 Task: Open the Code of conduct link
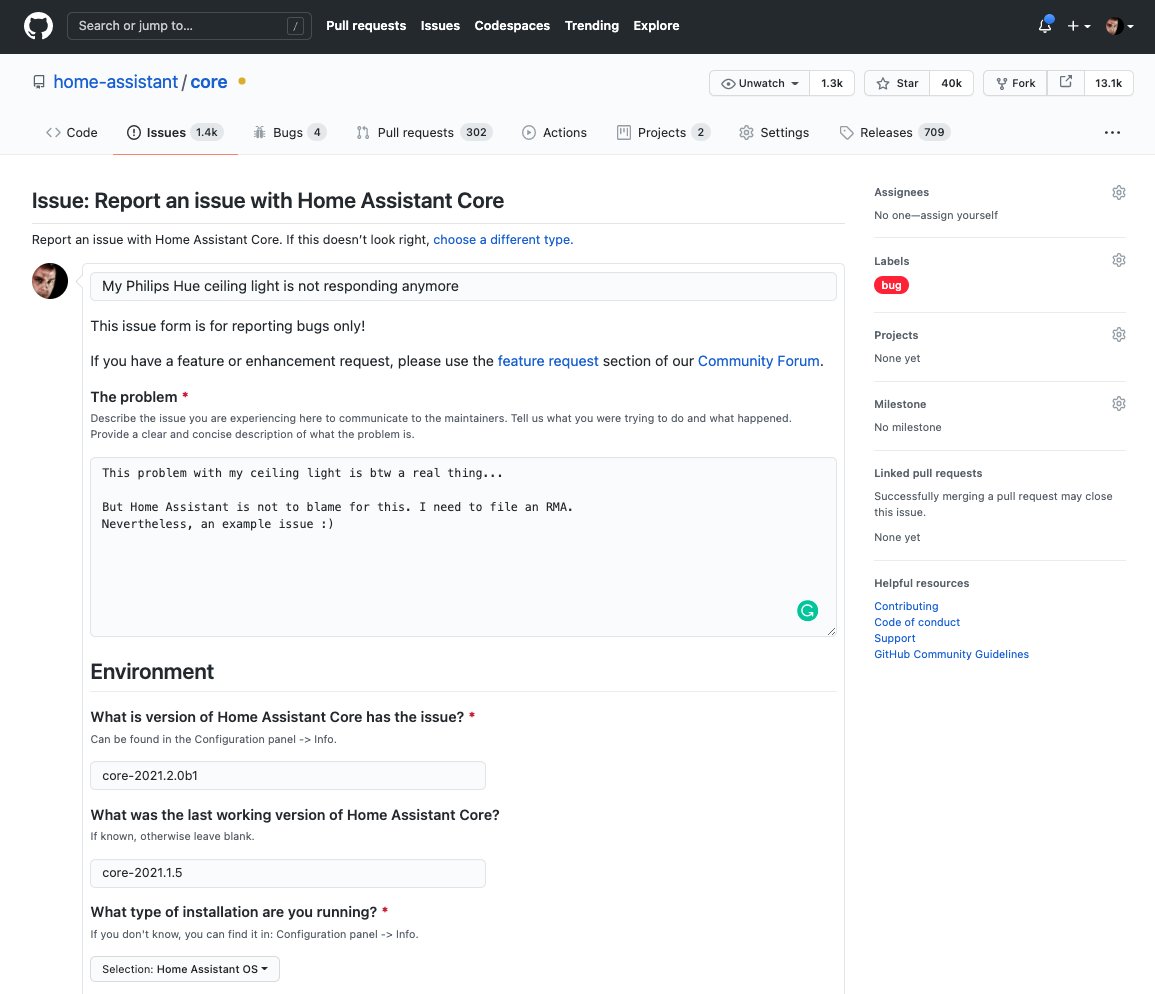coord(917,622)
